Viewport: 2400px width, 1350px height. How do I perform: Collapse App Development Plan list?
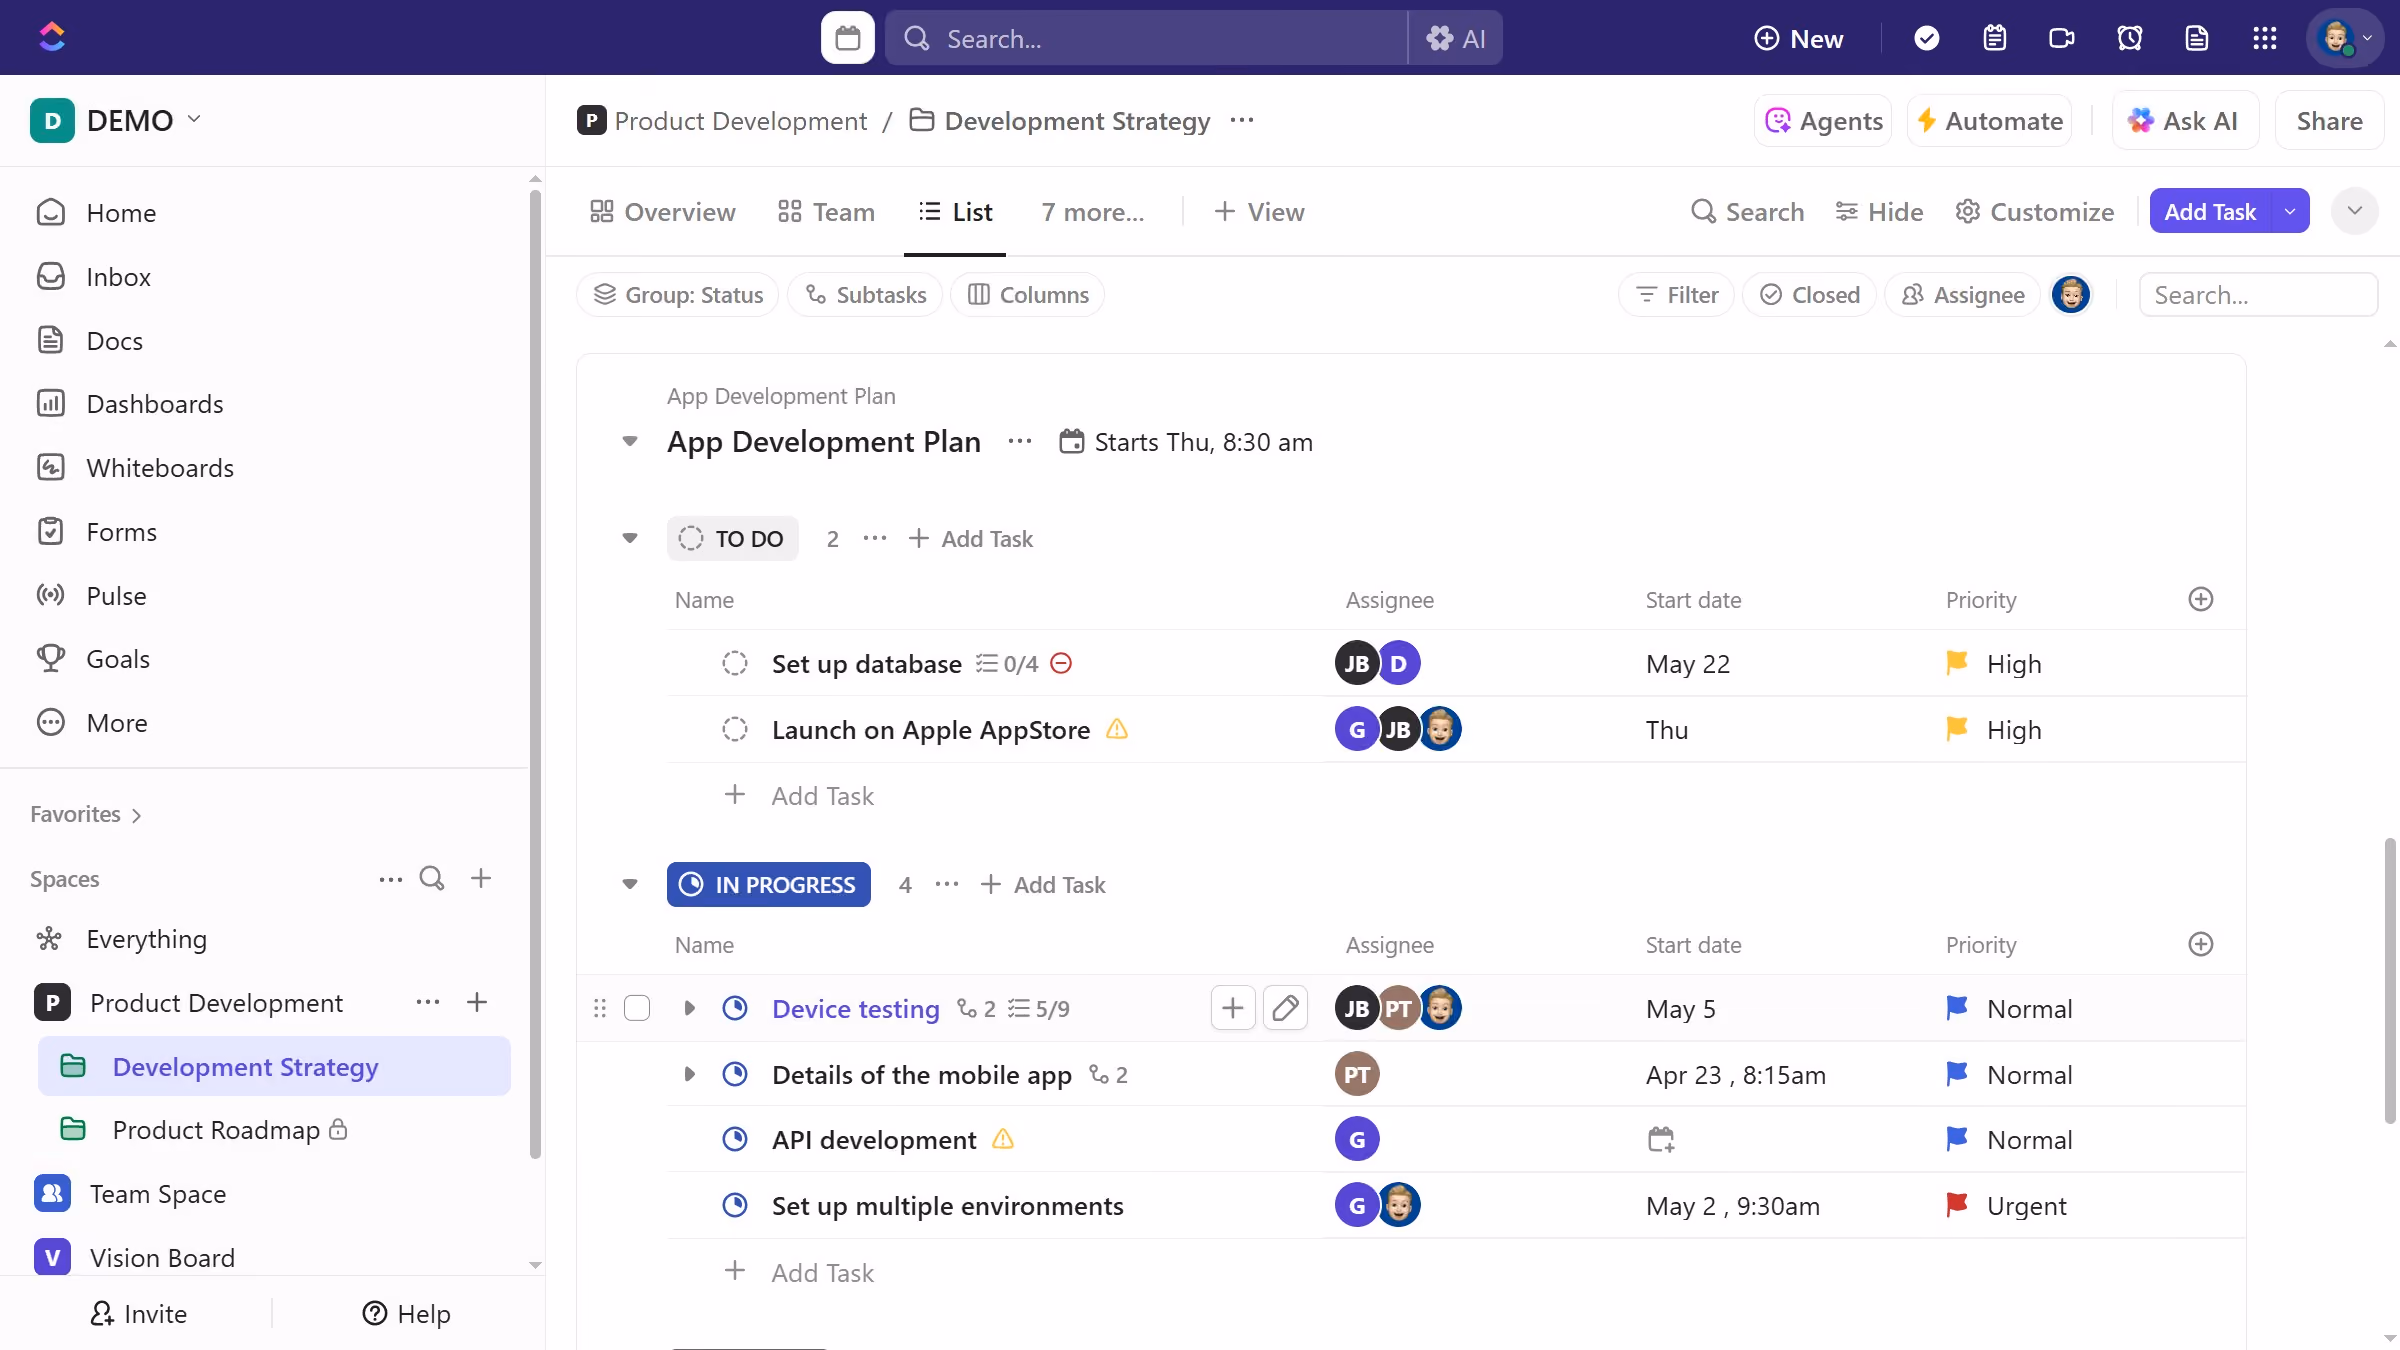tap(630, 441)
